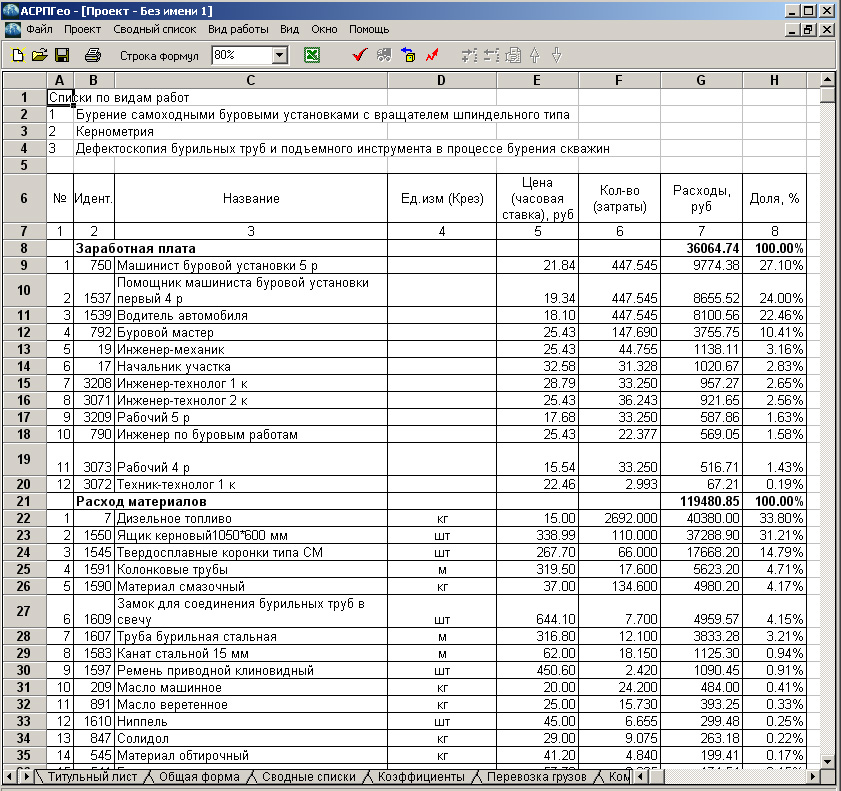
Task: Click the Excel export icon
Action: pyautogui.click(x=312, y=55)
